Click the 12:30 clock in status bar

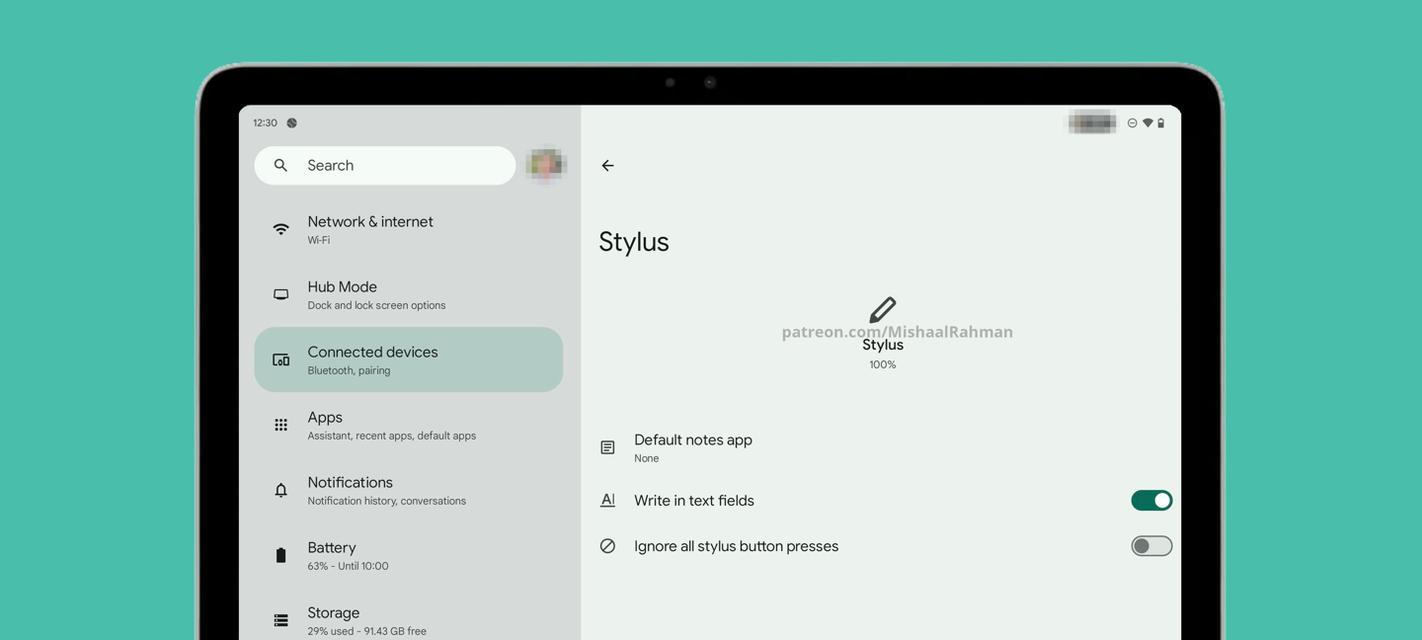coord(265,123)
